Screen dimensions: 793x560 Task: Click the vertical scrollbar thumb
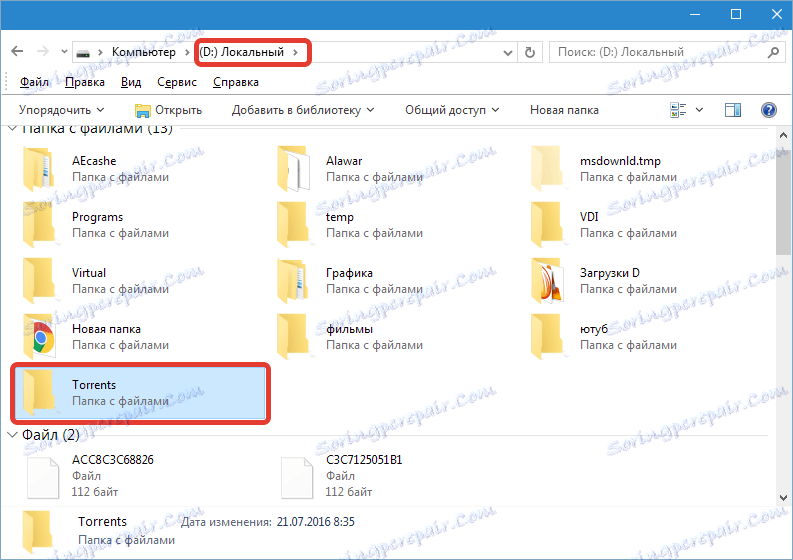[783, 202]
